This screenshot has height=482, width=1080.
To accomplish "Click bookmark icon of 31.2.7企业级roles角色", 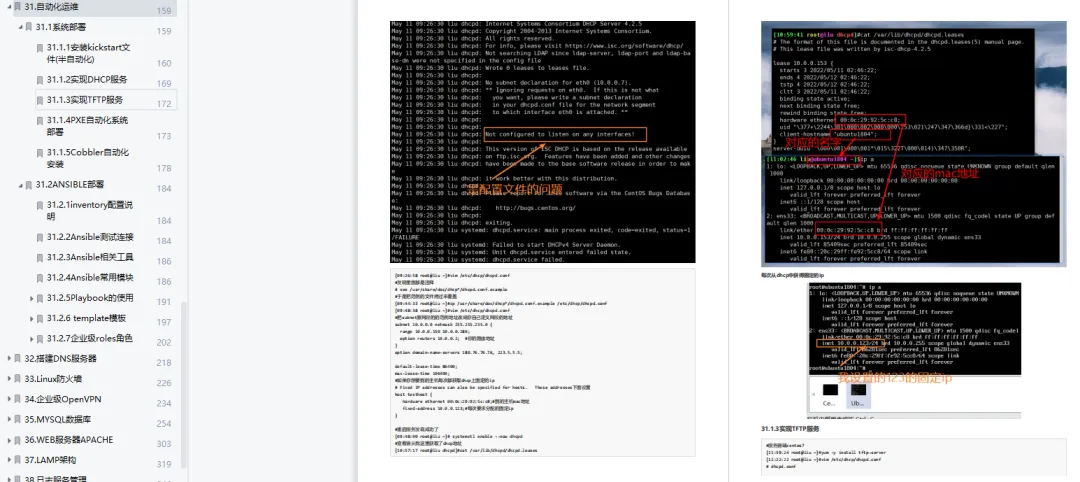I will 40,339.
